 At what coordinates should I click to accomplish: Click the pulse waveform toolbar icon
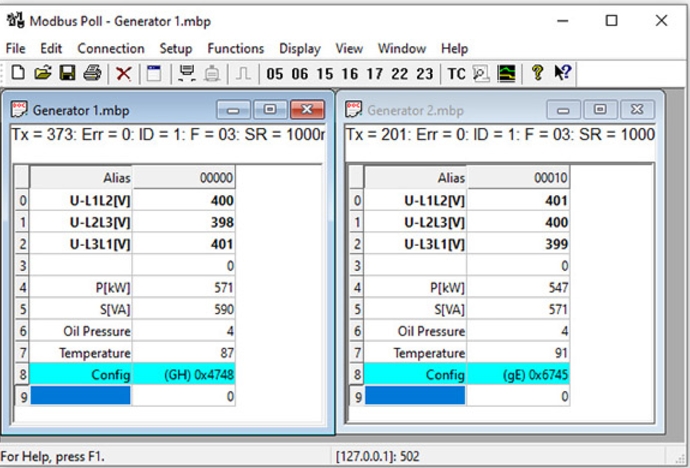tap(243, 73)
